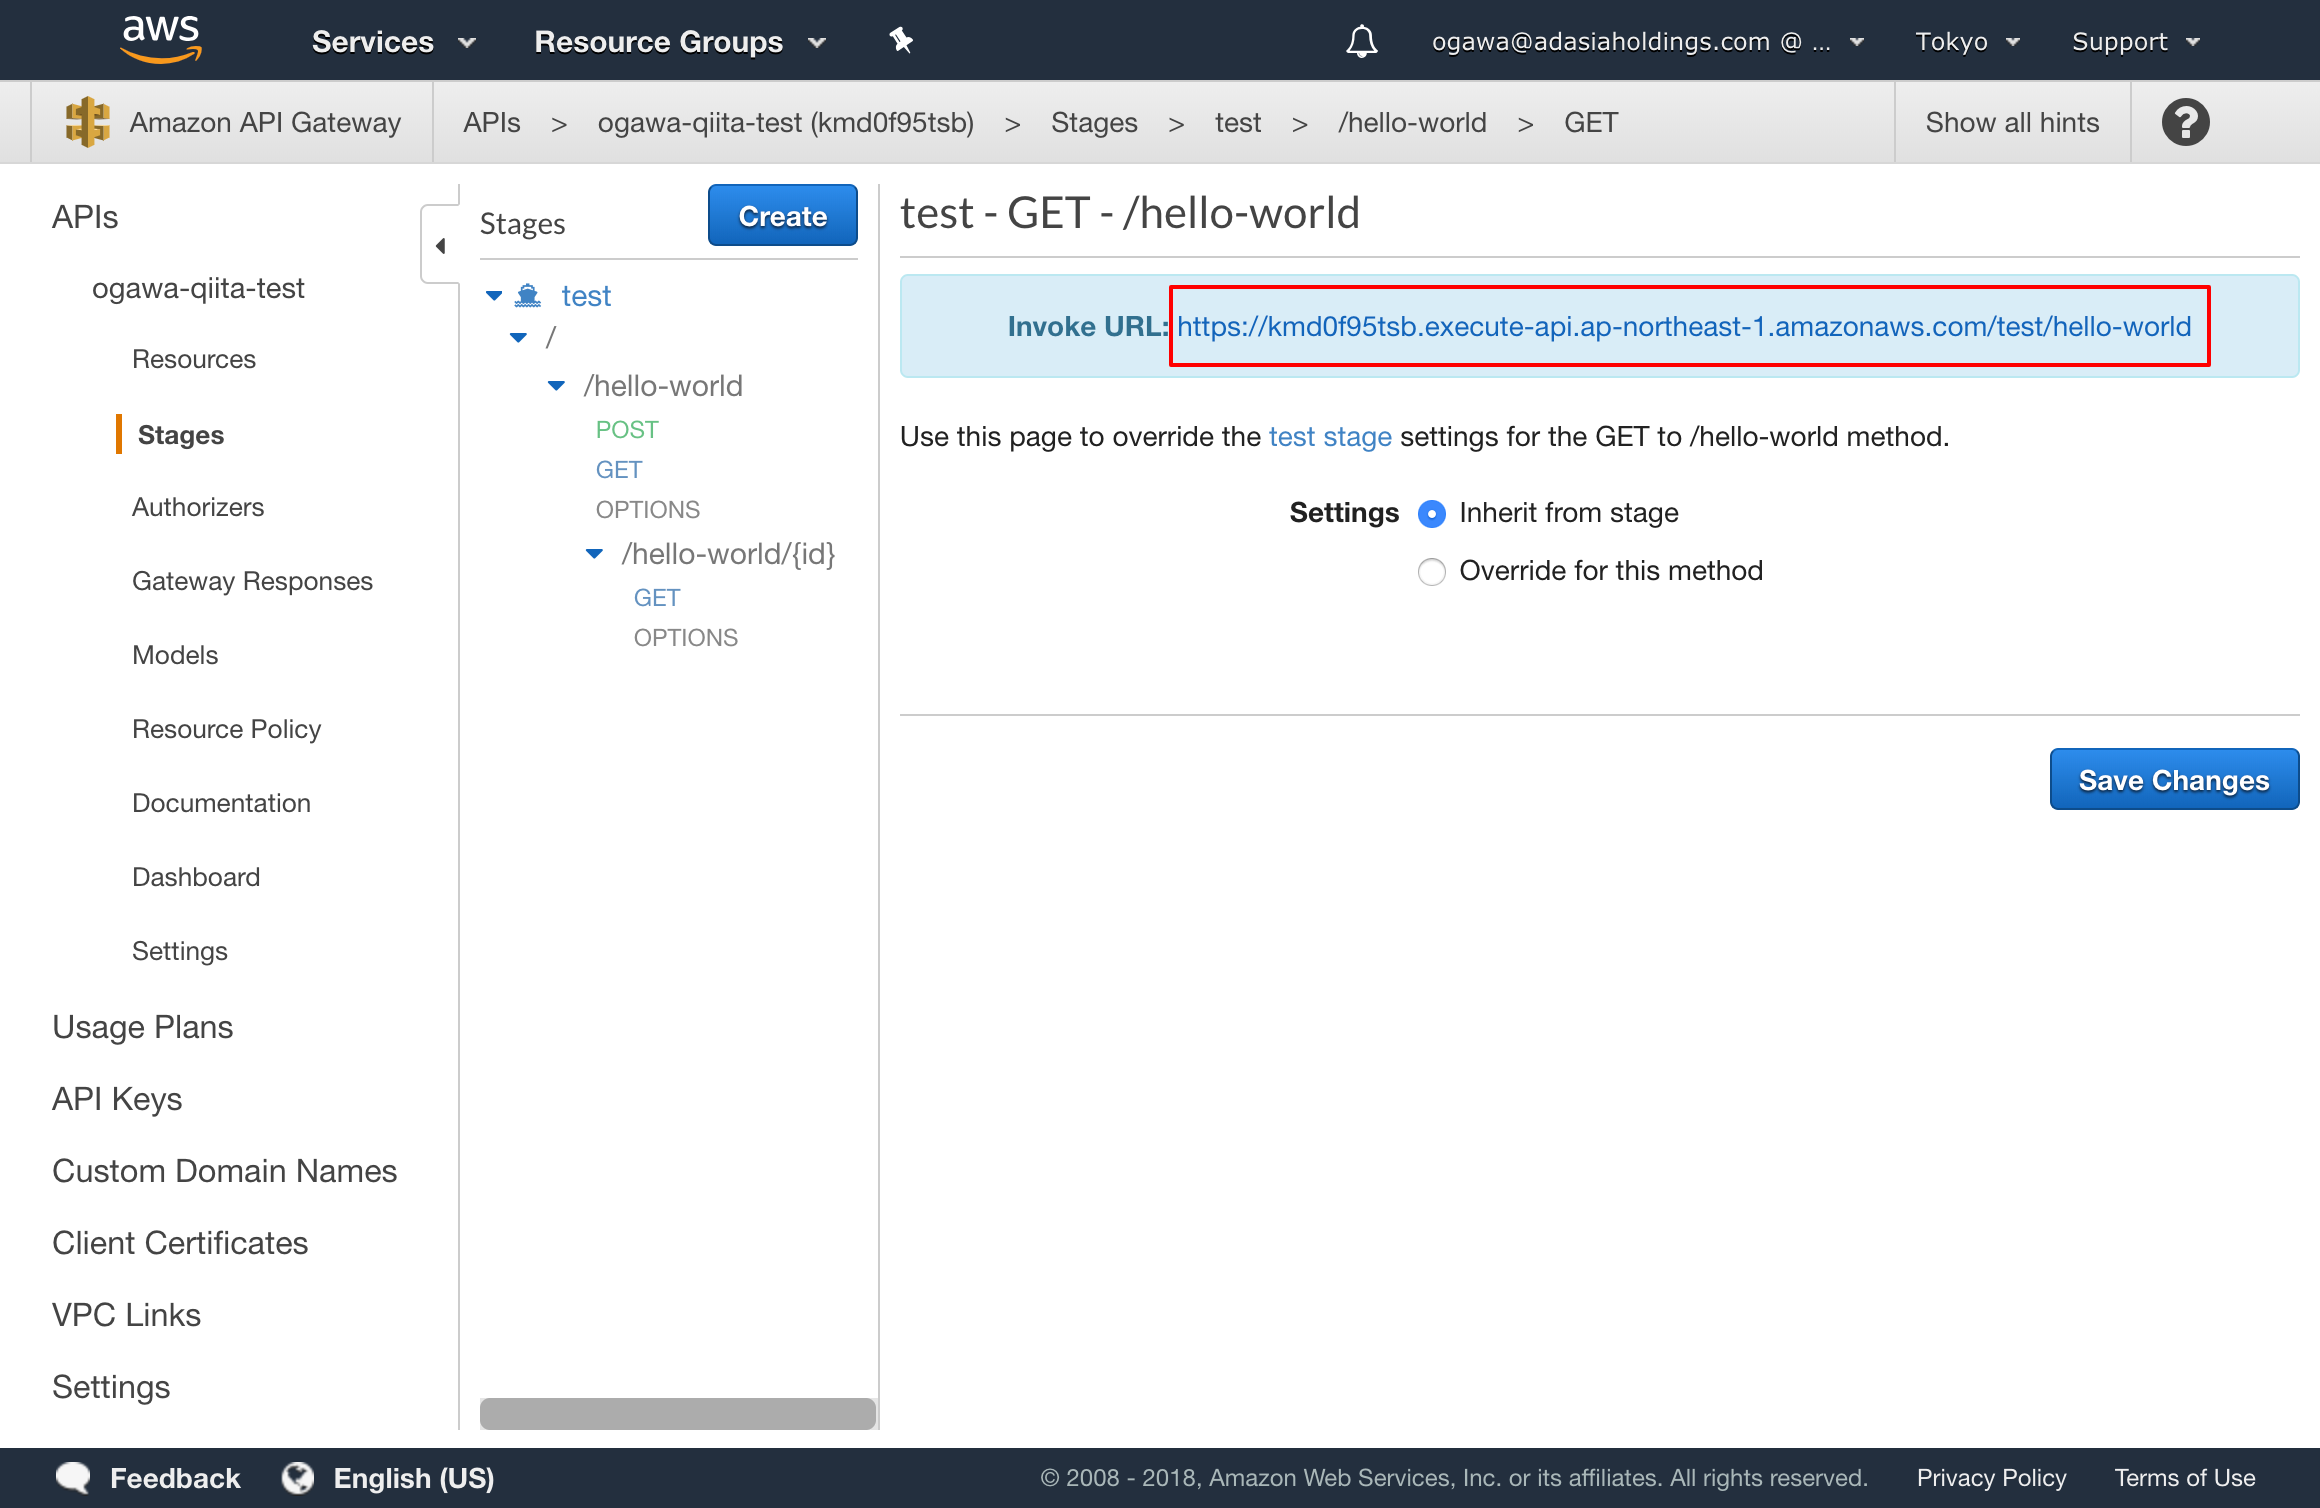
Task: Go to Usage Plans in sidebar
Action: (x=142, y=1027)
